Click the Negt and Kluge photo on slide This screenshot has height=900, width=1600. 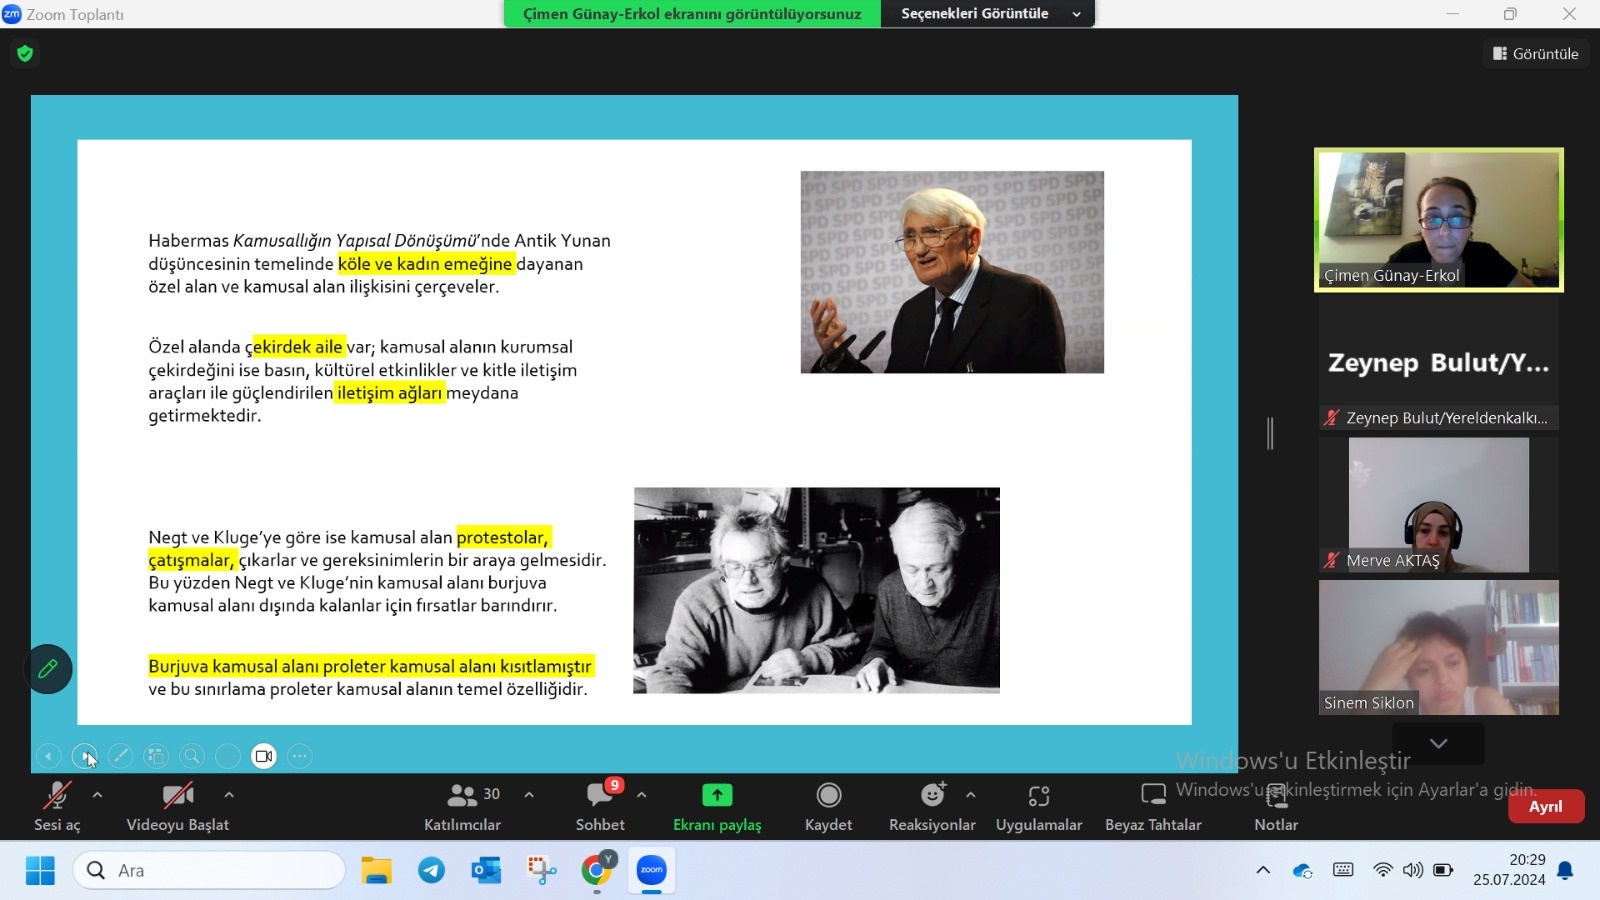pos(817,590)
